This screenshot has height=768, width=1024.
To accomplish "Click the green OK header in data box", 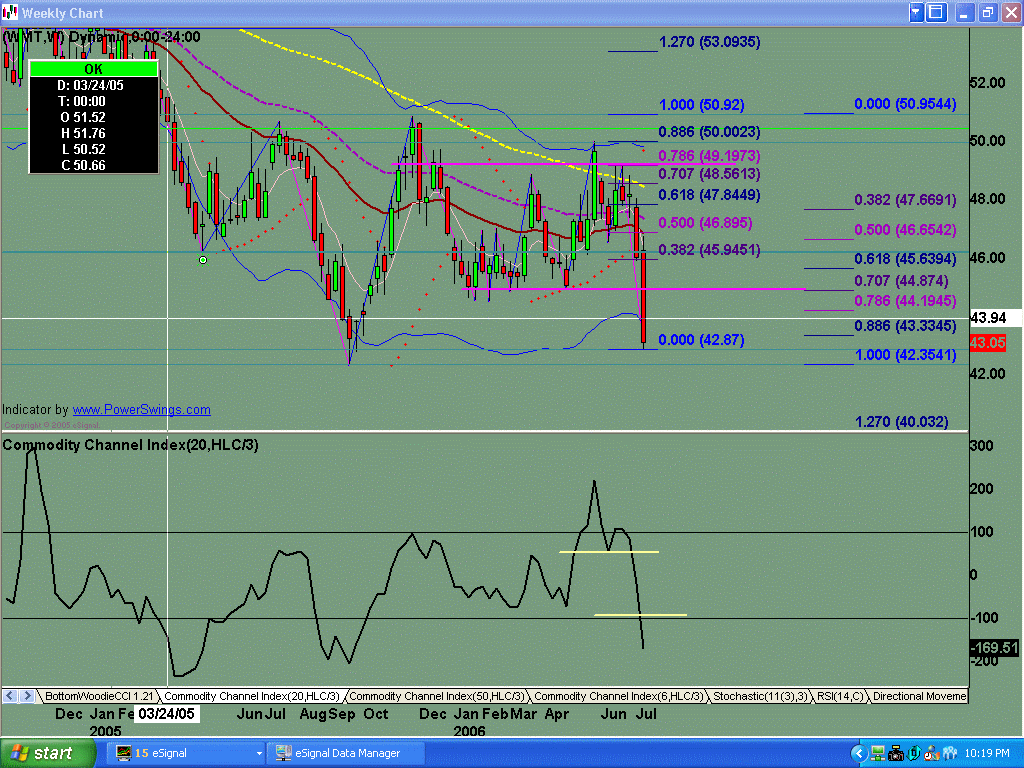I will (93, 69).
